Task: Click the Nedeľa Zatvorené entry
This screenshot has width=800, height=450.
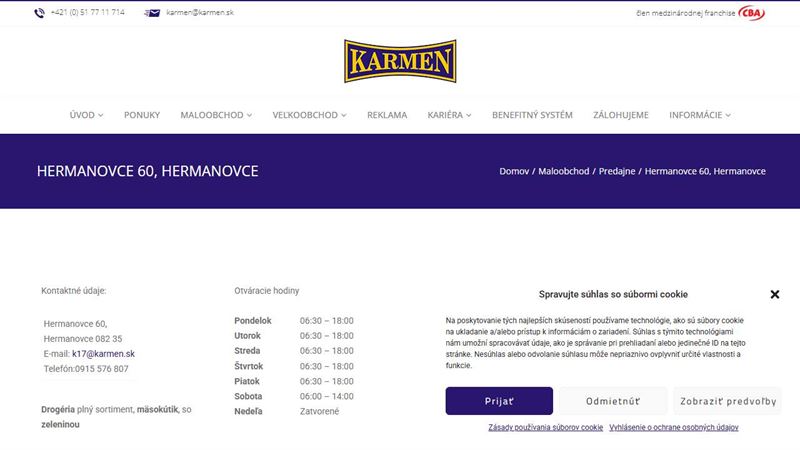Action: (x=287, y=411)
